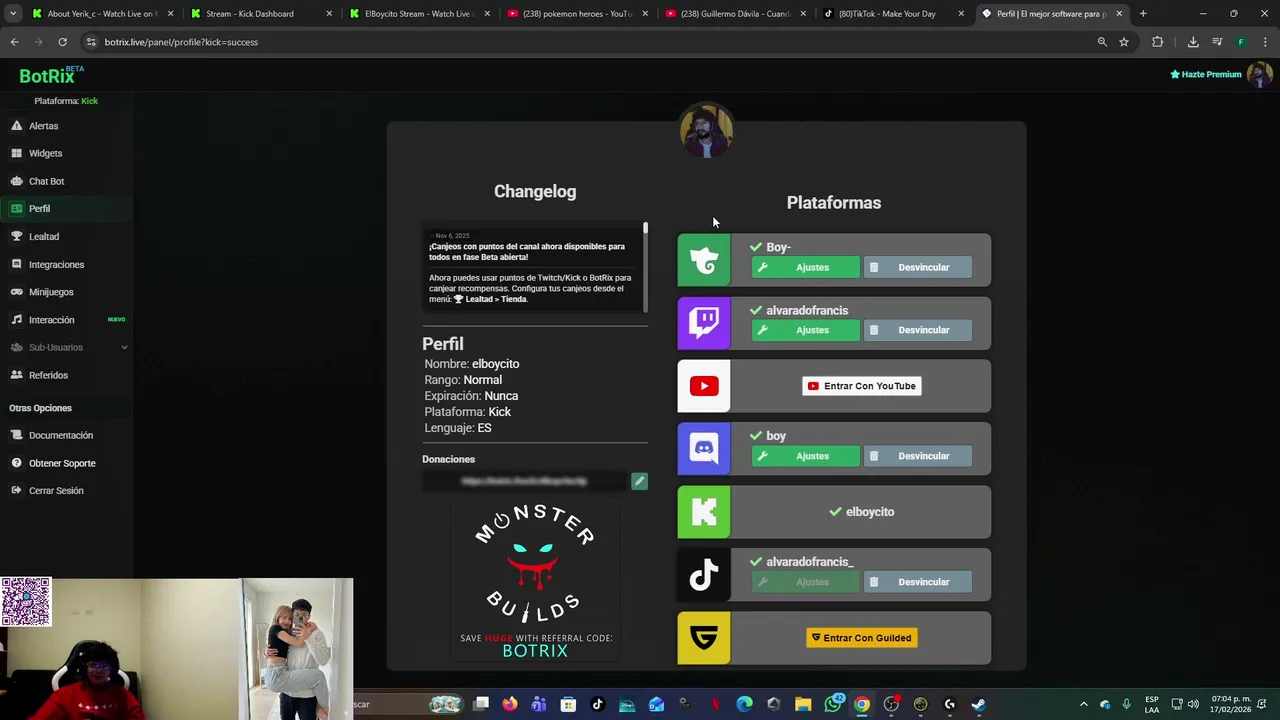1280x720 pixels.
Task: Click Desvincular for the Boy- Trovo account
Action: 917,267
